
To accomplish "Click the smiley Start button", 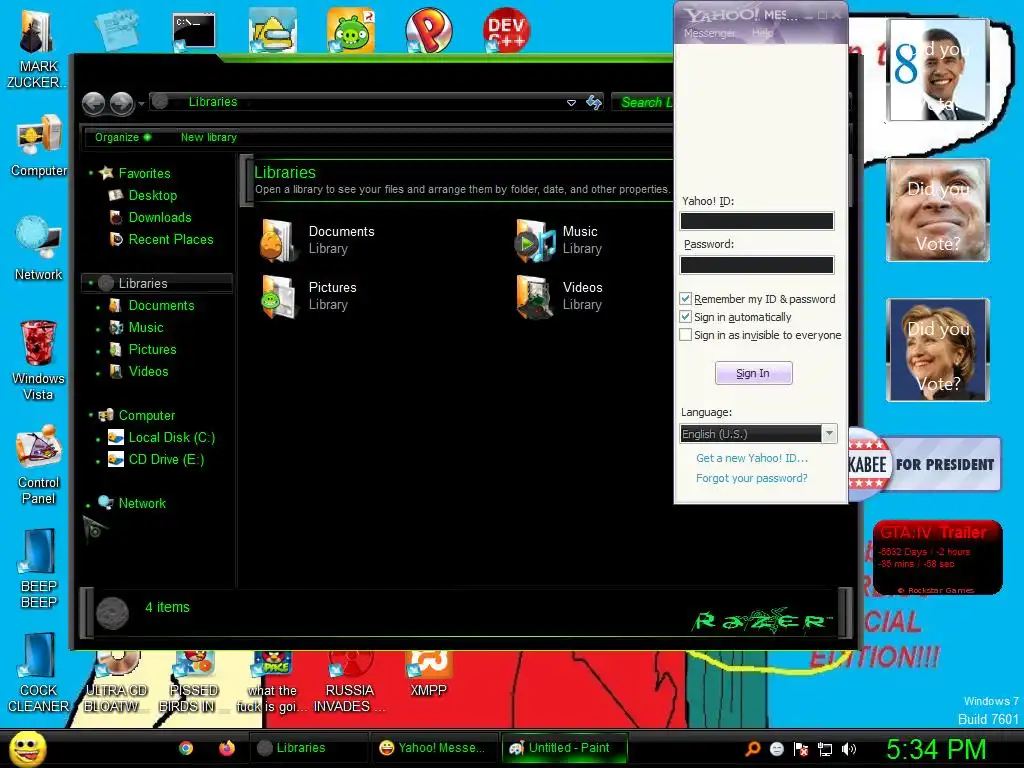I will tap(27, 748).
